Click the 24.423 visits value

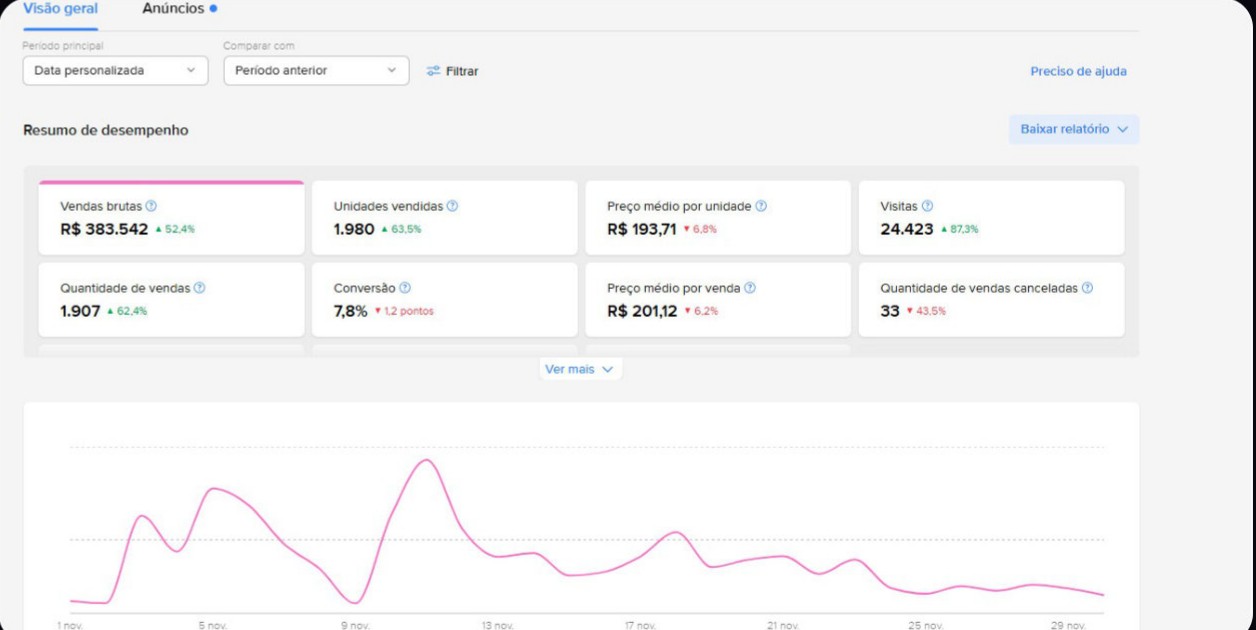907,229
